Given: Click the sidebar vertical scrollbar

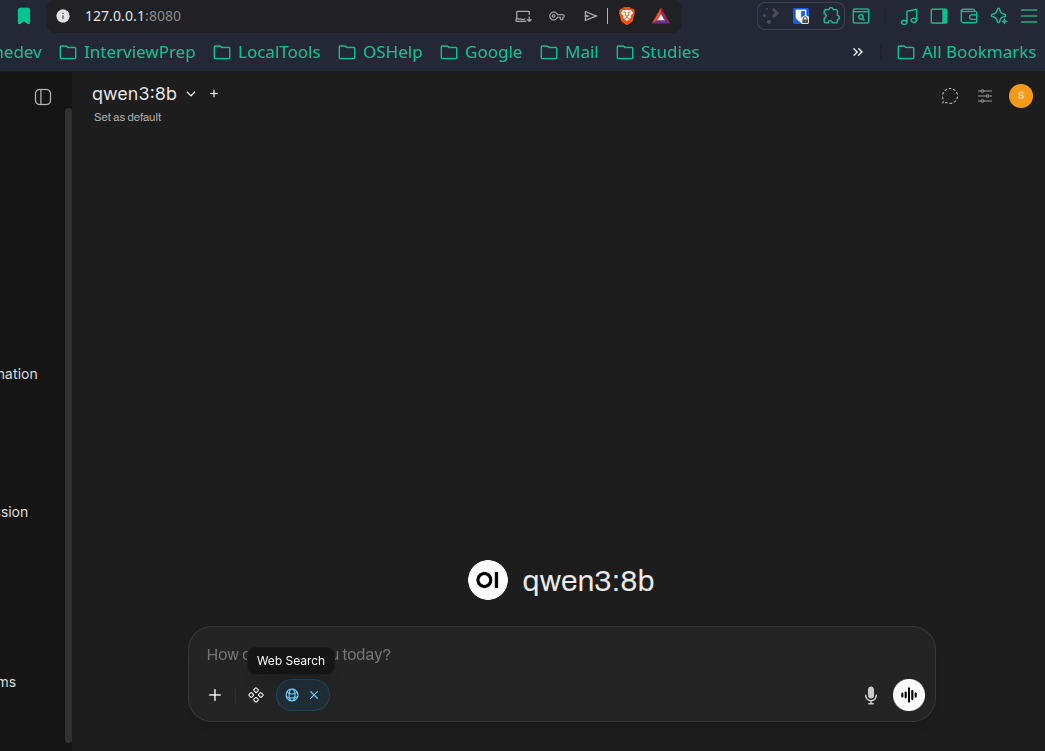Looking at the screenshot, I should (x=68, y=425).
